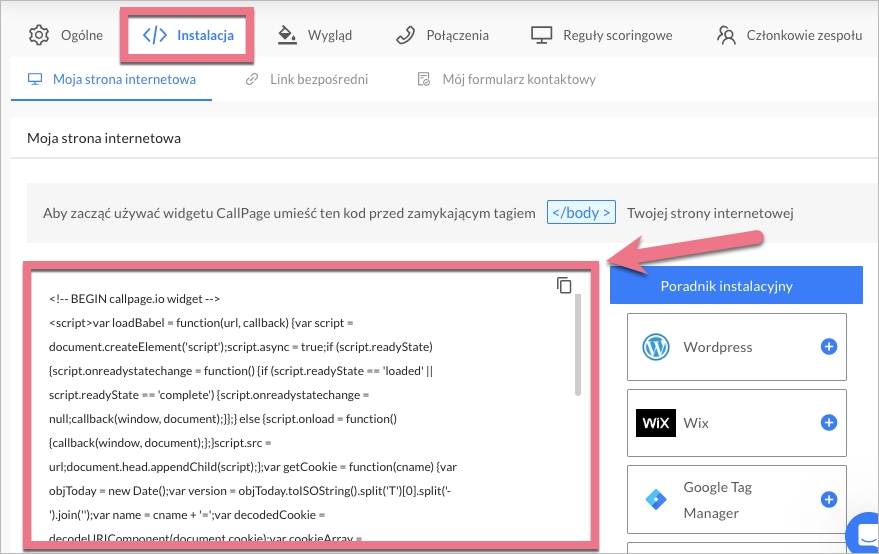Screen dimensions: 879x554
Task: Click the Wordpress logo icon
Action: [656, 347]
